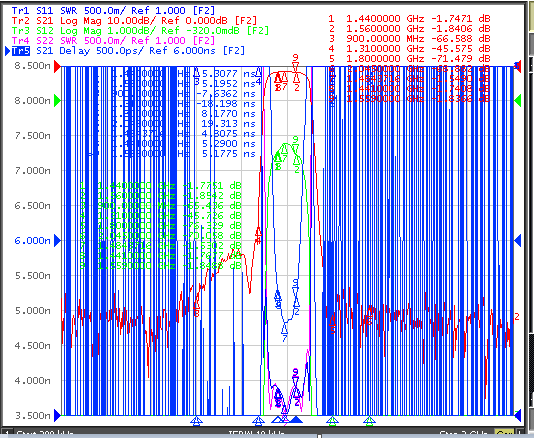This screenshot has height=438, width=534.
Task: Click the S21 Delay 500.0ps/ Ref 6.000ns text
Action: (140, 51)
